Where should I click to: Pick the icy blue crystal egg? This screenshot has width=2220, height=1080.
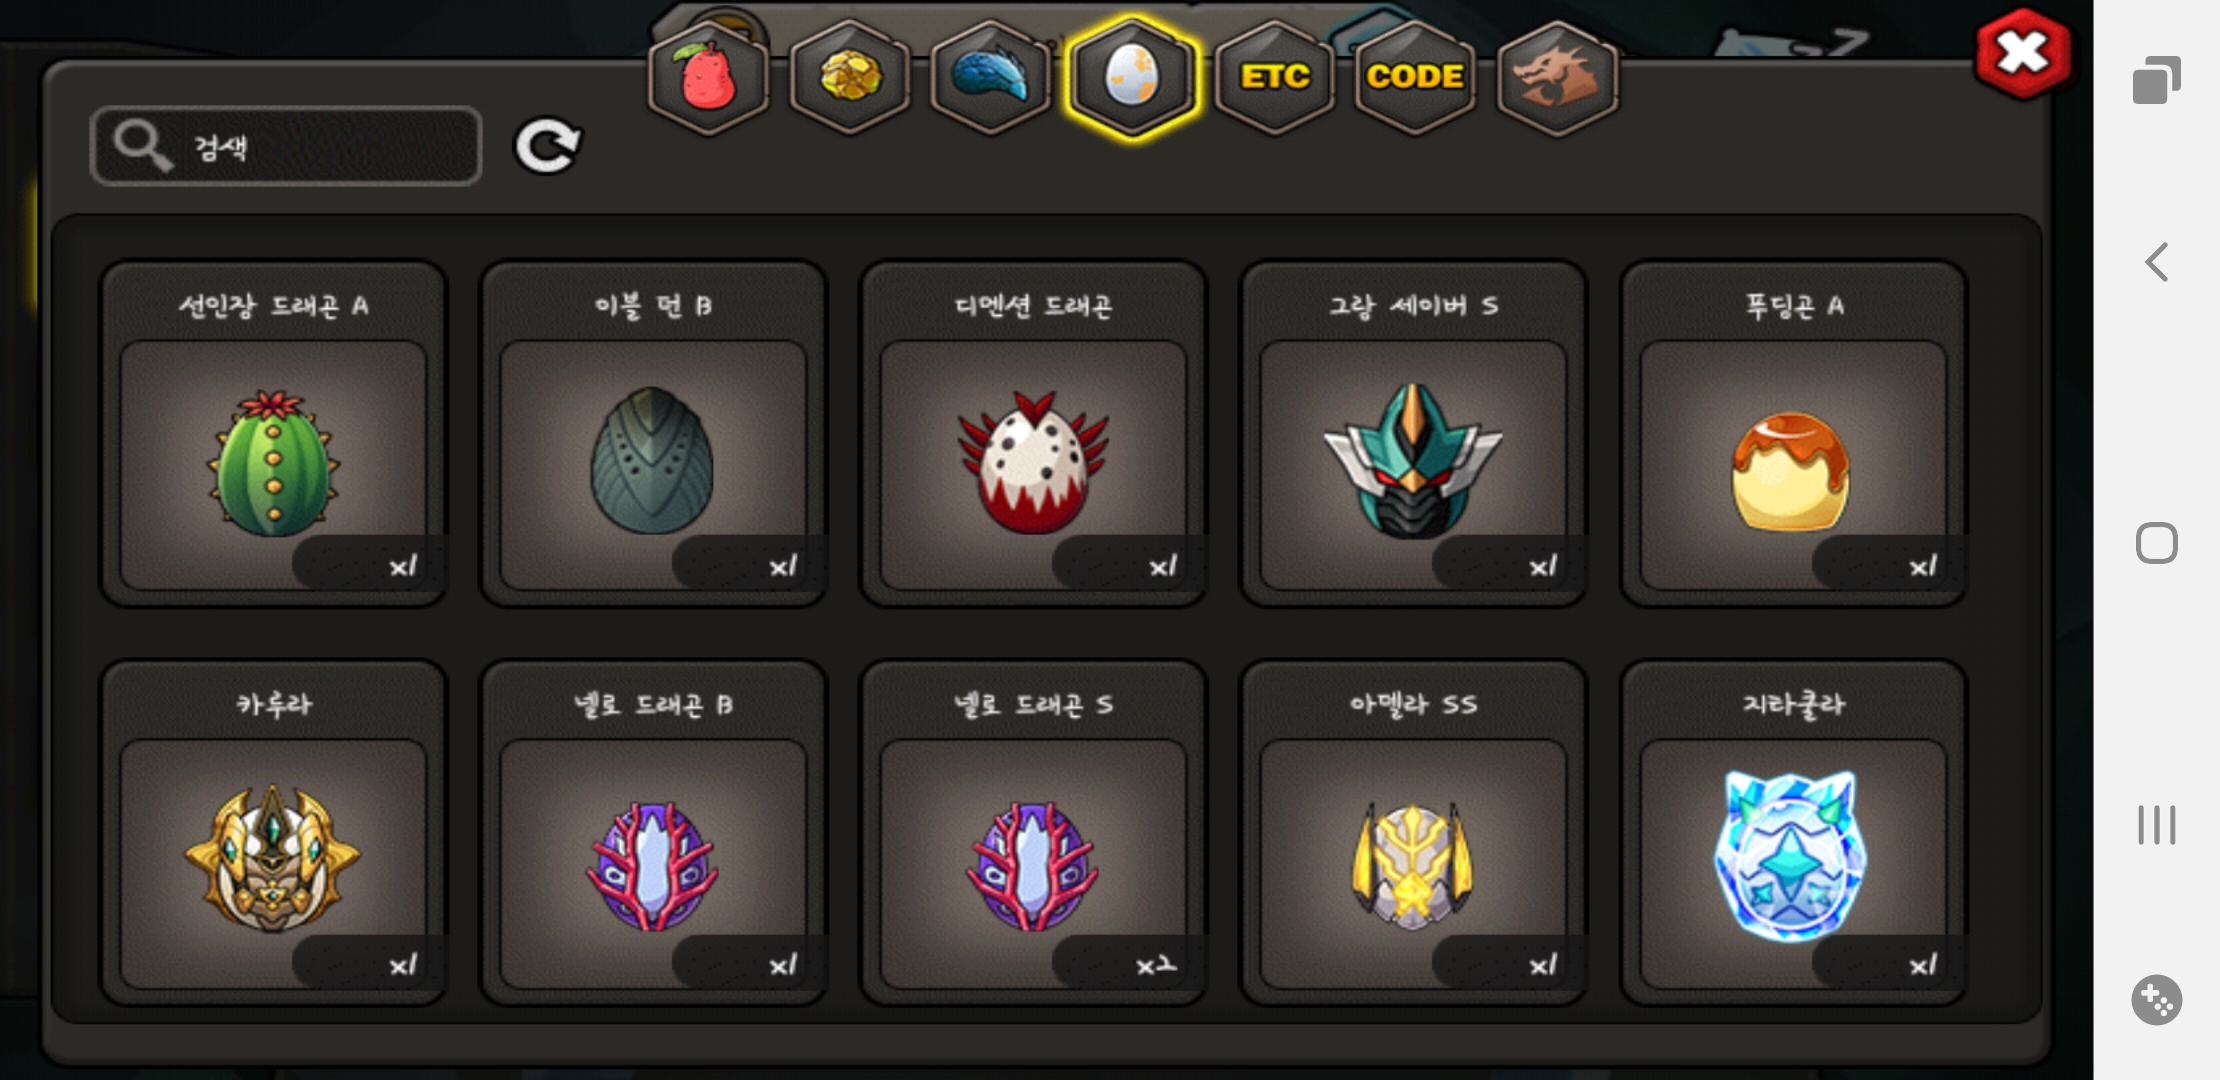tap(1793, 833)
